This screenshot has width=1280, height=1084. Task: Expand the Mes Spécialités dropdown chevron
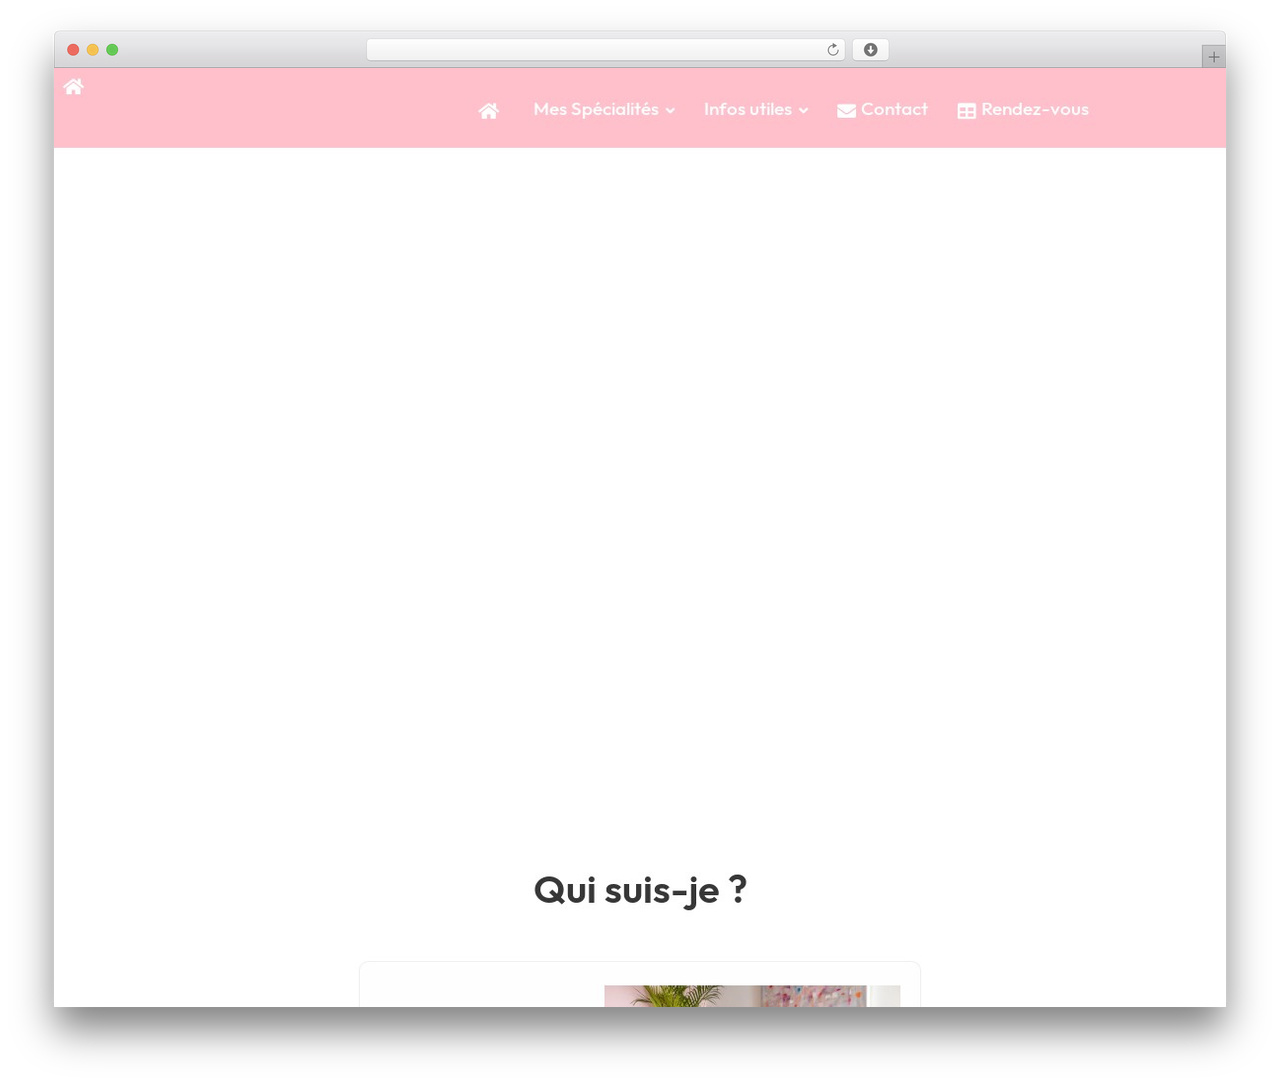[x=670, y=111]
